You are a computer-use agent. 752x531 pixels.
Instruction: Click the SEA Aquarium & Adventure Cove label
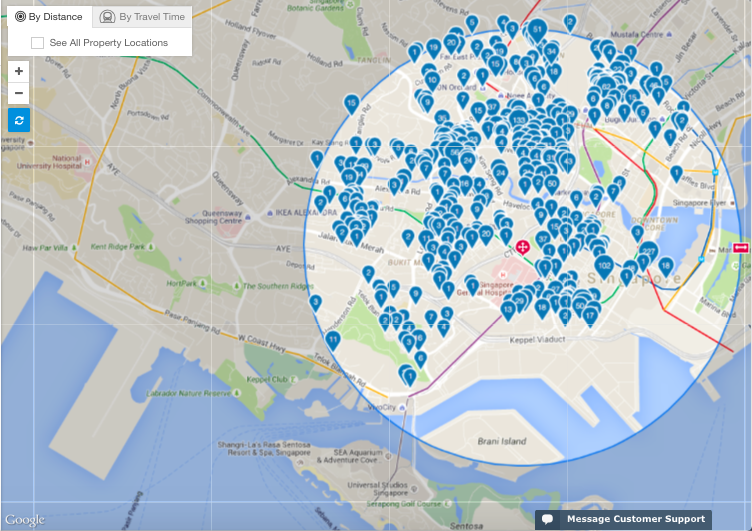(351, 456)
